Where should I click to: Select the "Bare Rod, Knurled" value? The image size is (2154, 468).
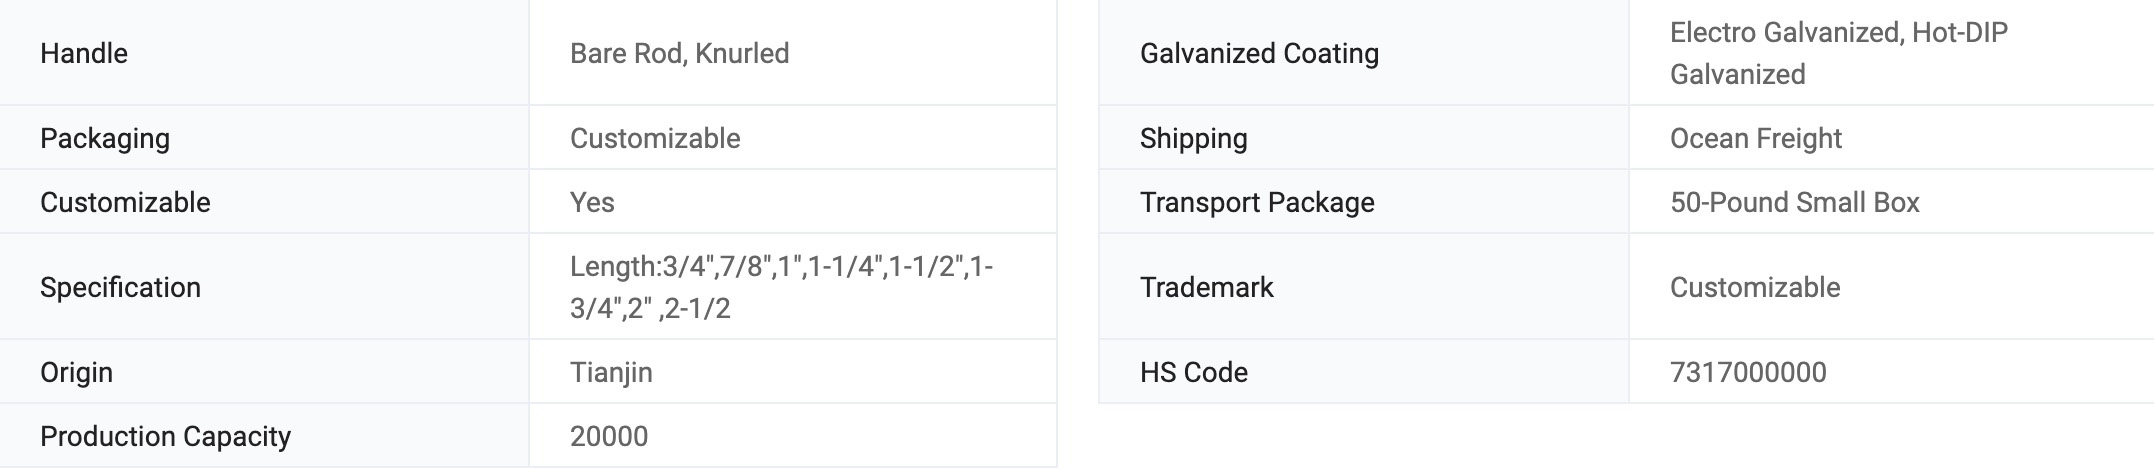pos(679,53)
